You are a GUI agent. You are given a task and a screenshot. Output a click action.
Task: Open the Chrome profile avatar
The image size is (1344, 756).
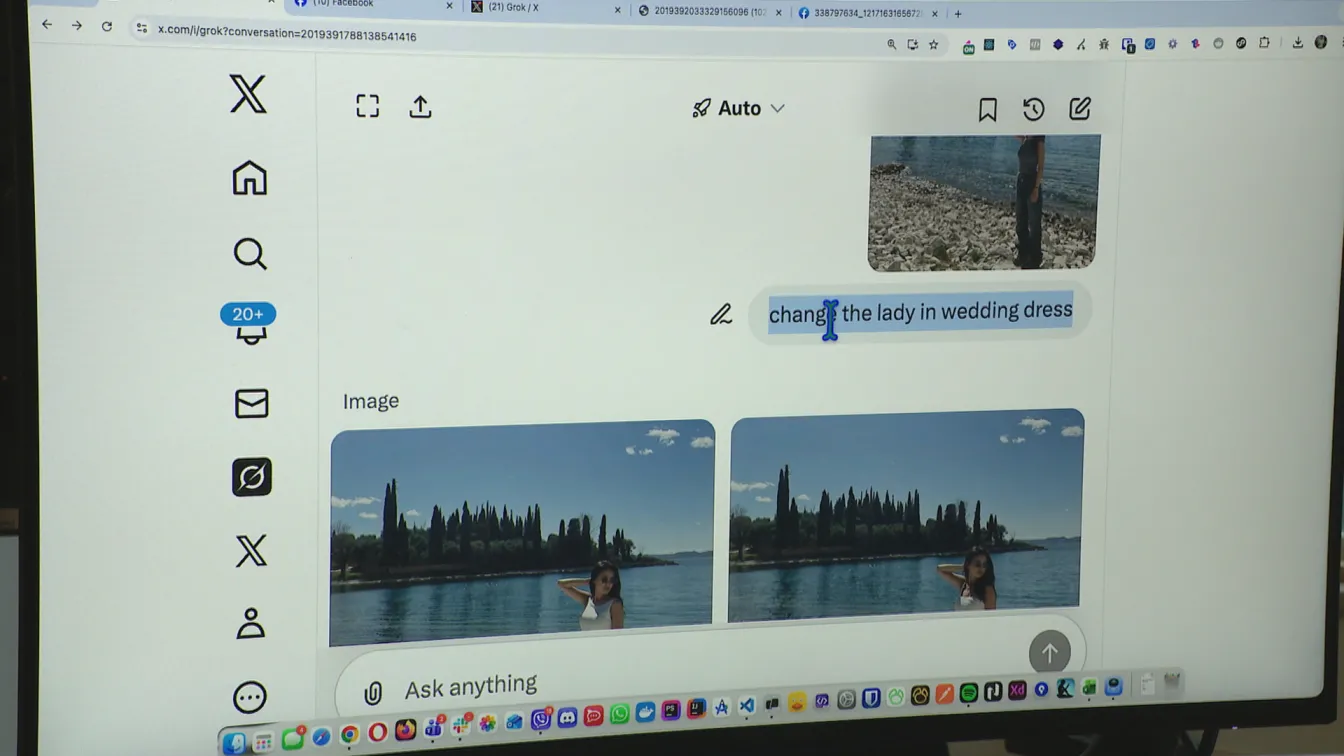tap(1322, 42)
